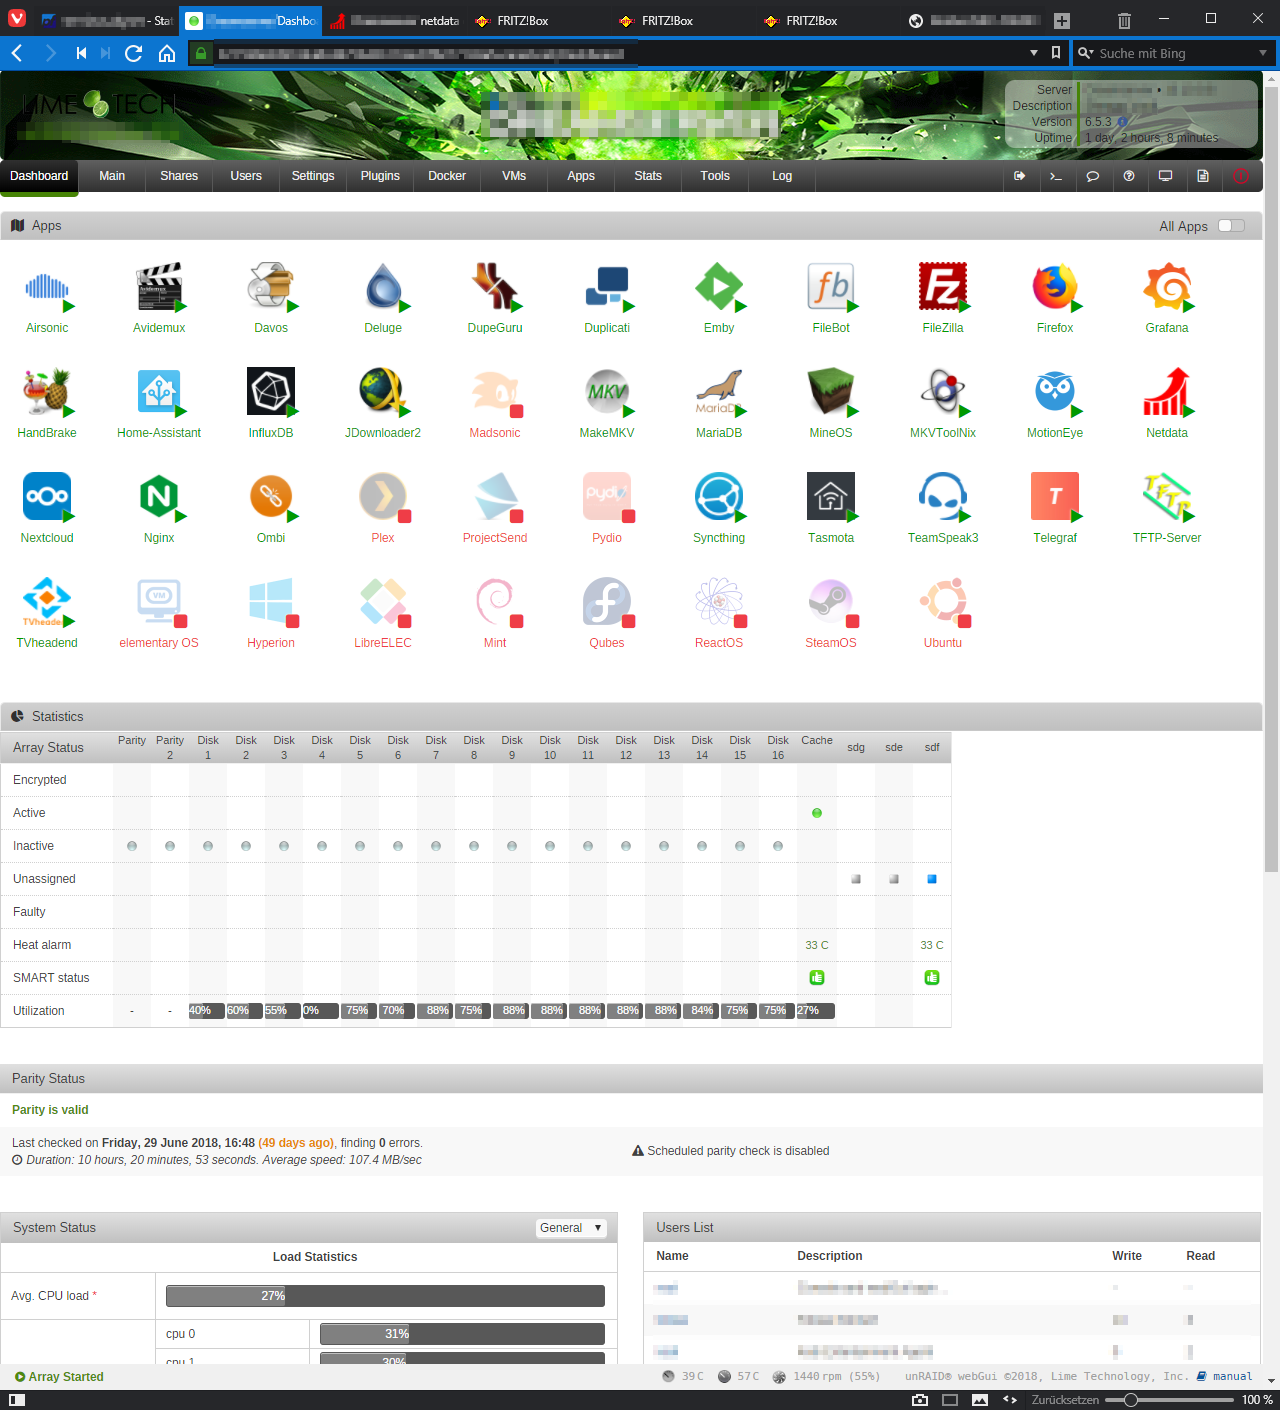
Task: Expand the search engine dropdown arrow
Action: tap(1263, 53)
